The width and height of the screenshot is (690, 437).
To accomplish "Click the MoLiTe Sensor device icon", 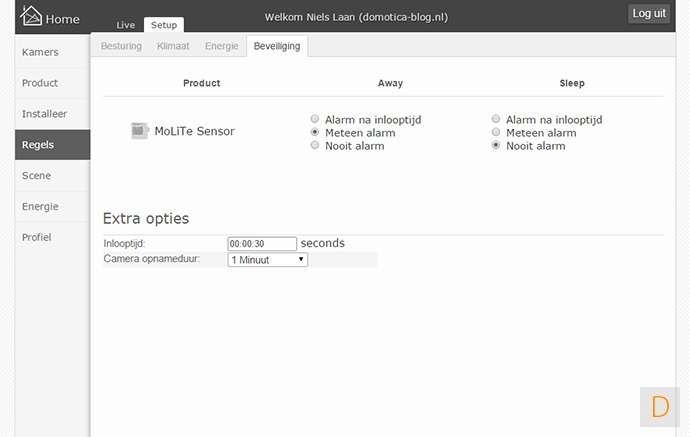I will click(139, 131).
